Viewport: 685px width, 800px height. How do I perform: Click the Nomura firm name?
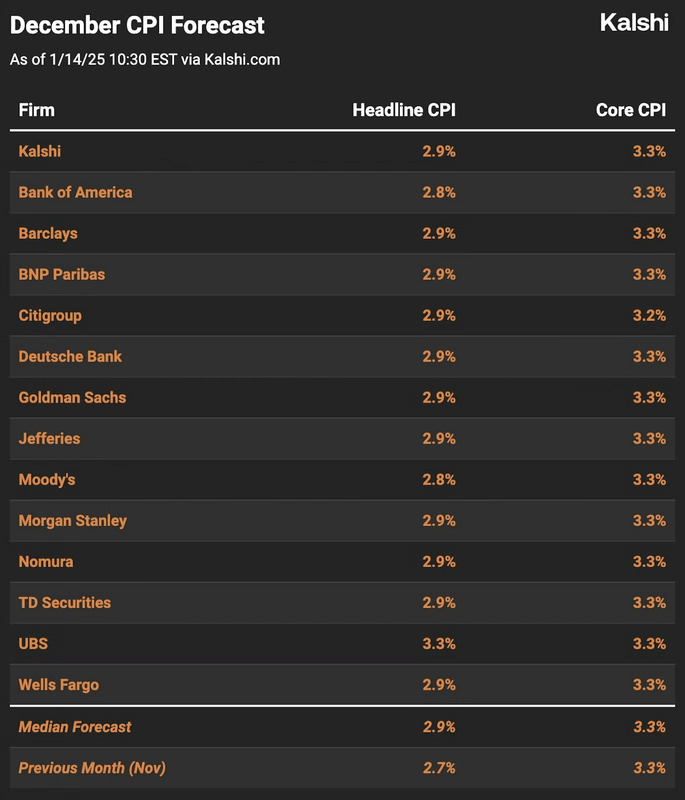click(46, 562)
